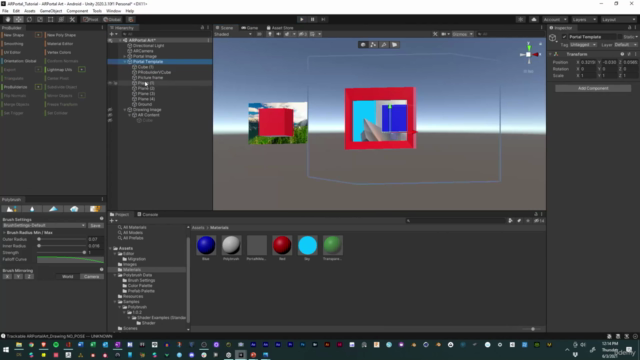Viewport: 640px width, 360px height.
Task: Click the Step frame button
Action: (x=323, y=20)
